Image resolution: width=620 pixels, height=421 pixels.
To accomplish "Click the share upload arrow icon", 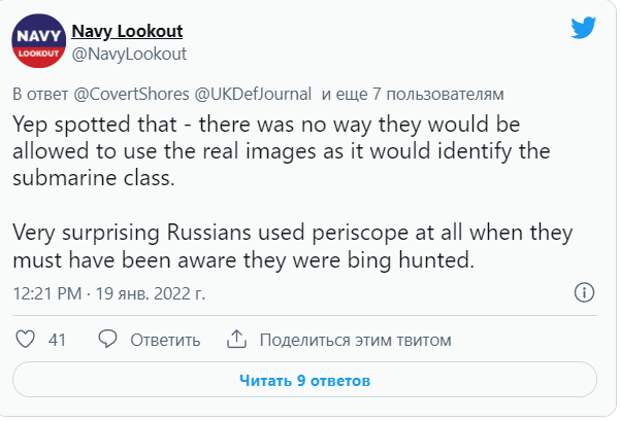I will pos(236,339).
